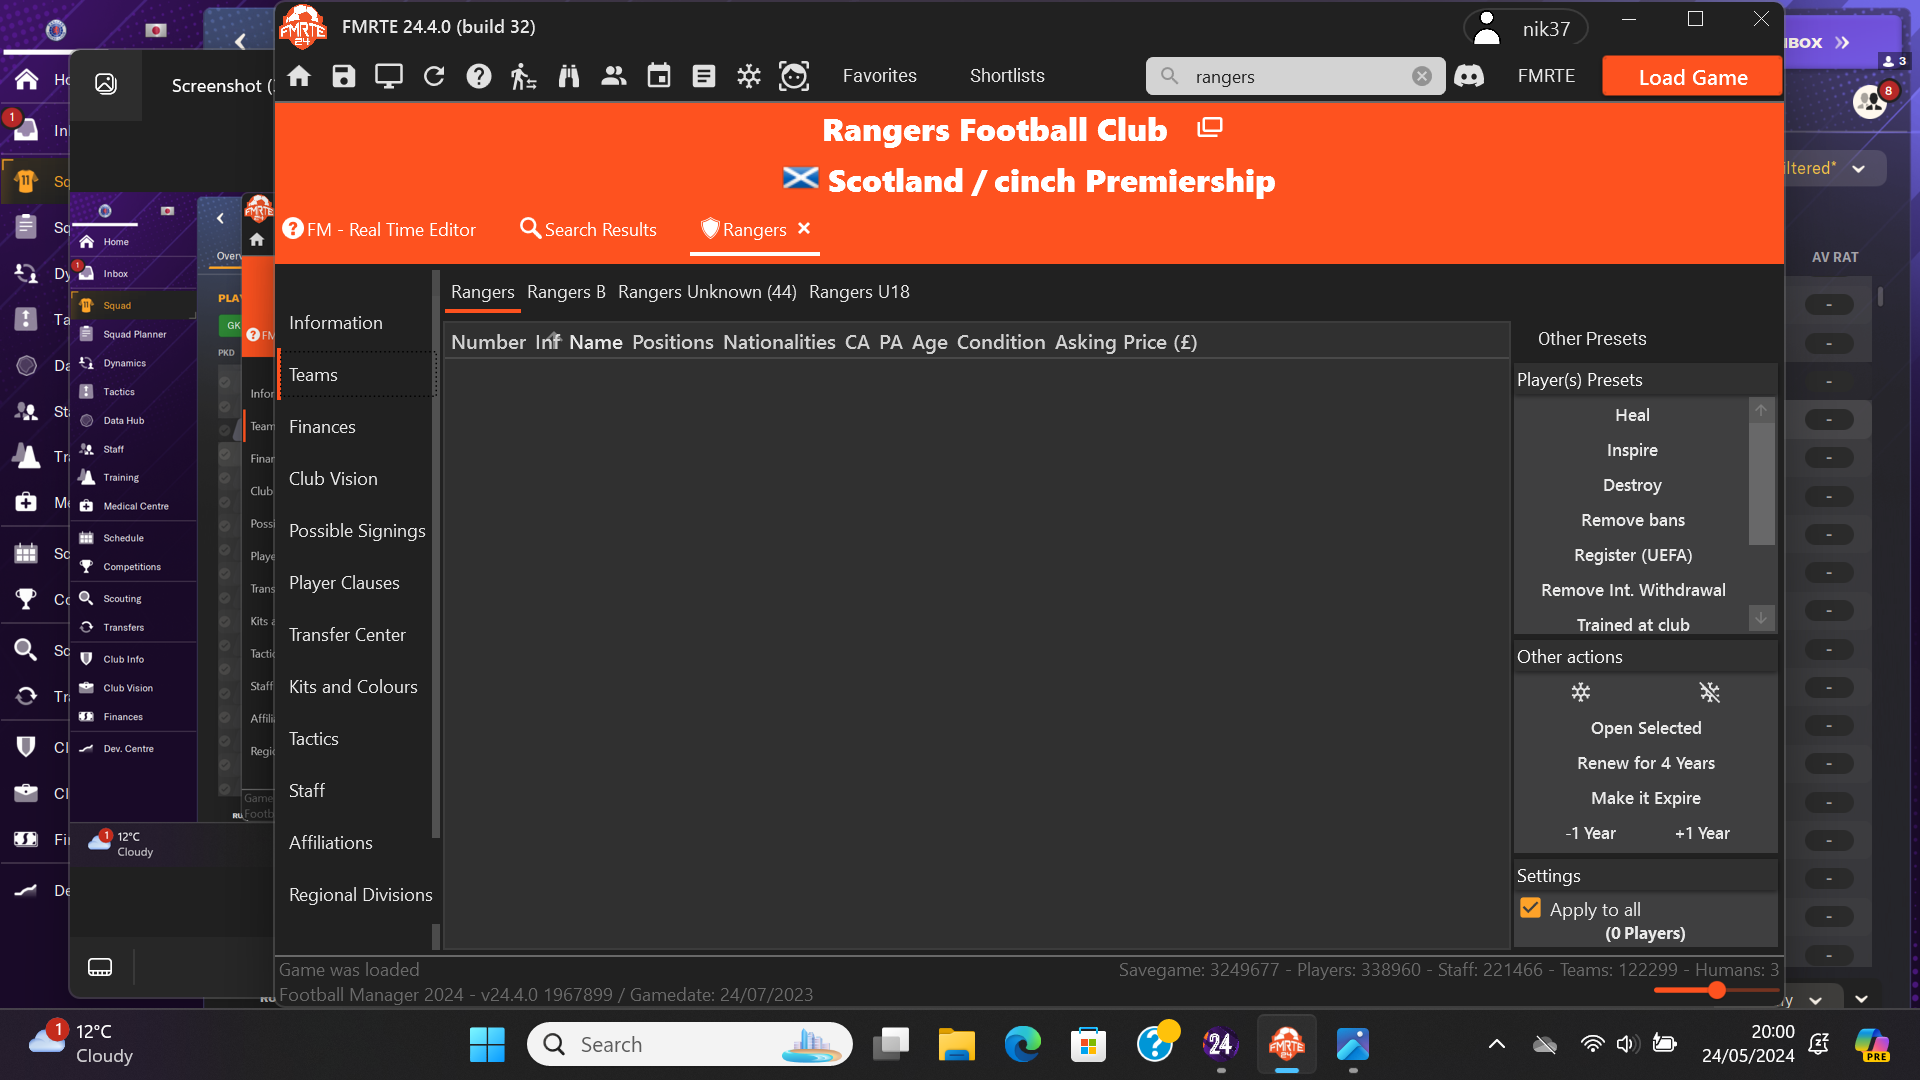Toggle the Apply to all checkbox
This screenshot has height=1080, width=1920.
click(1530, 908)
